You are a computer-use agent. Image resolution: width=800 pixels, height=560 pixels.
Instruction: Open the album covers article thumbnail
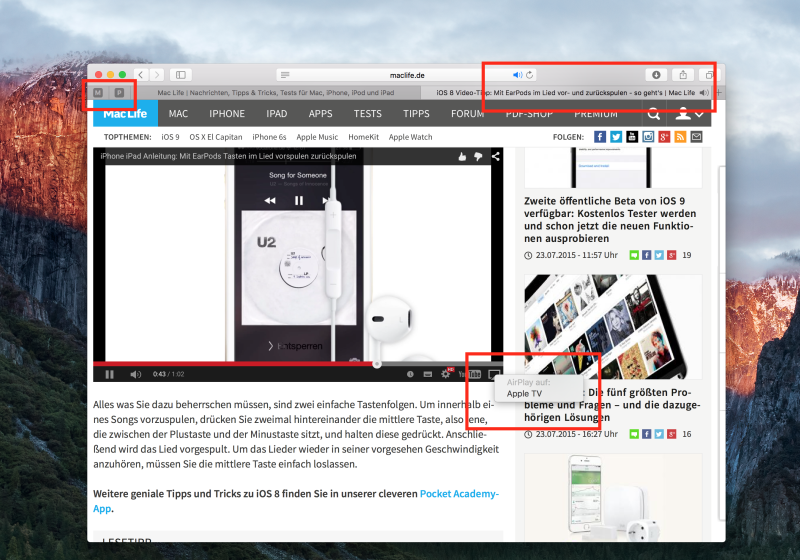pyautogui.click(x=613, y=327)
